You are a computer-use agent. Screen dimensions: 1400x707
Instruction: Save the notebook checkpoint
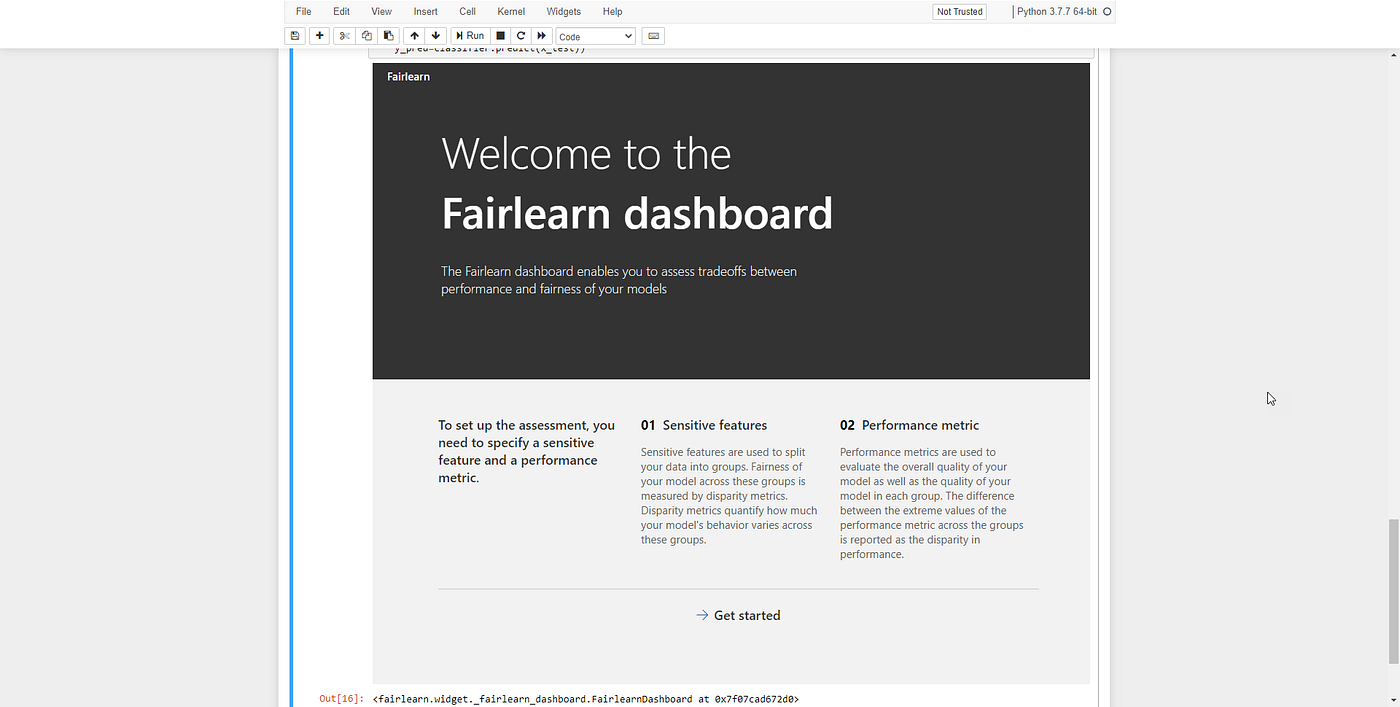click(294, 35)
